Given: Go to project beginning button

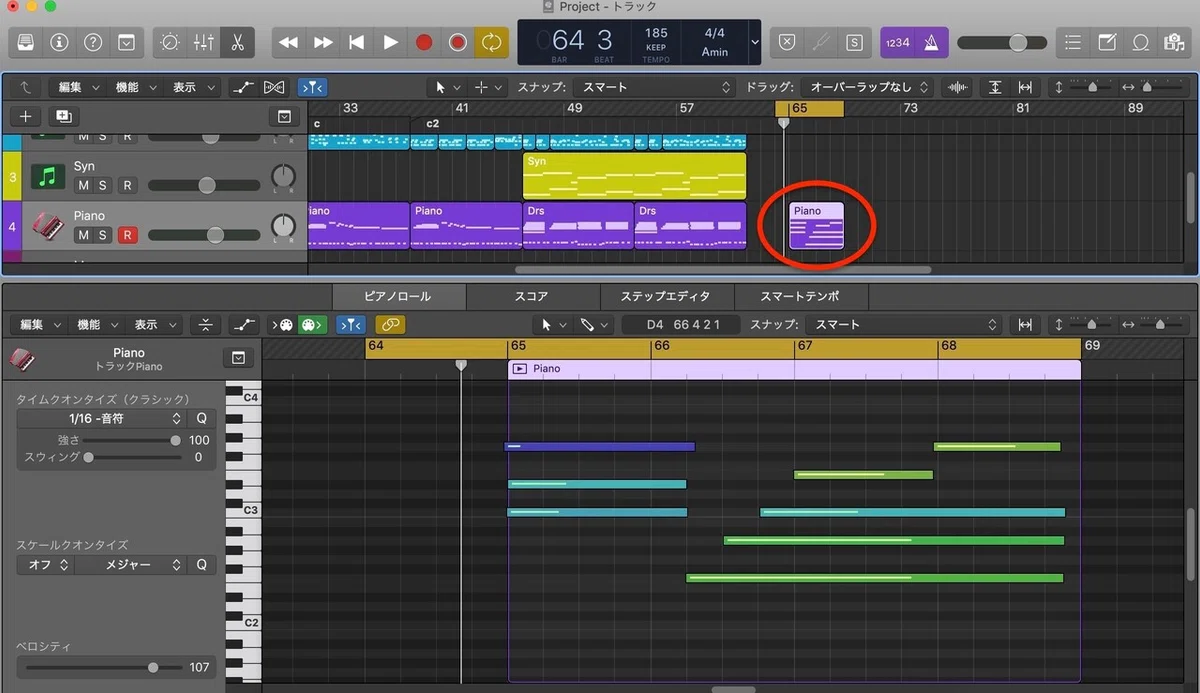Looking at the screenshot, I should [x=356, y=42].
